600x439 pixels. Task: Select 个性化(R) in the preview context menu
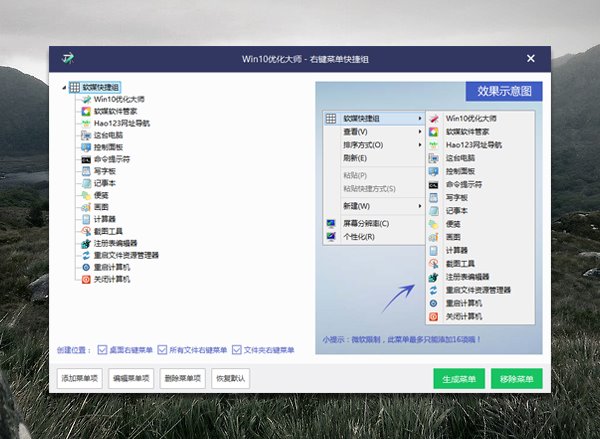pyautogui.click(x=358, y=236)
